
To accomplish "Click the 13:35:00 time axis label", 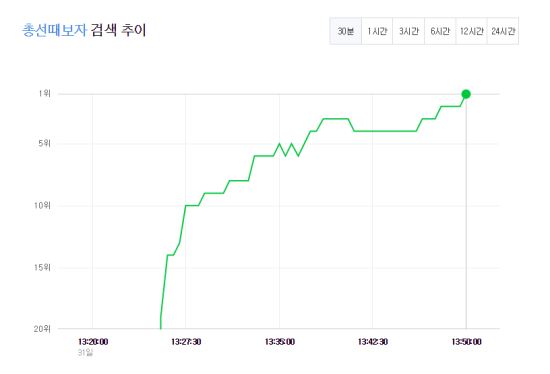I will [280, 341].
